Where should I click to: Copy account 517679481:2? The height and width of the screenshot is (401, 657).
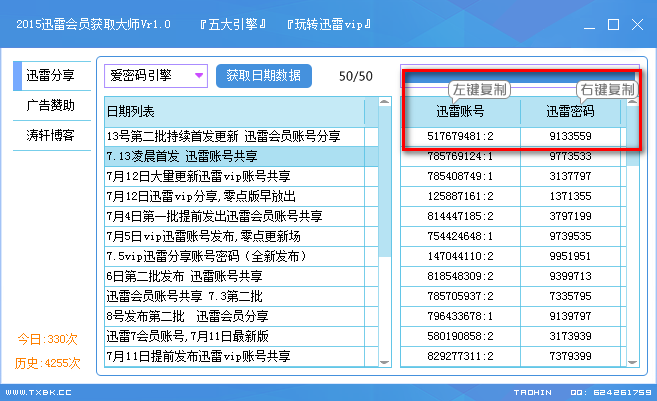point(460,136)
